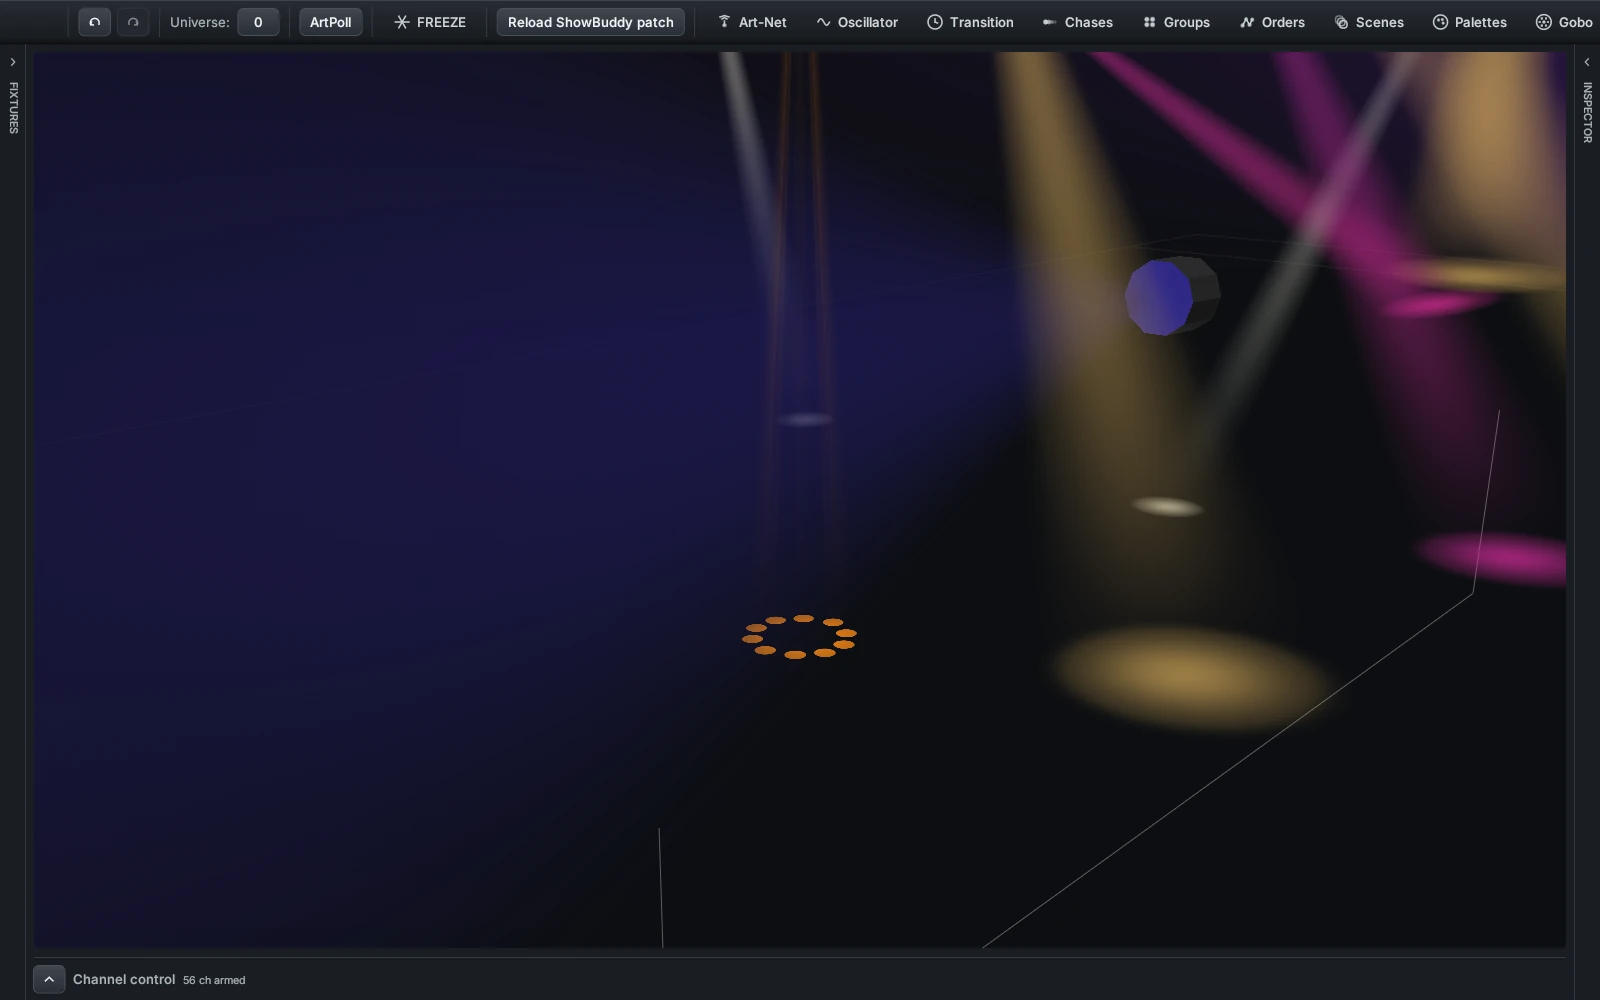Send an ArtPoll request
This screenshot has height=1000, width=1600.
[x=330, y=22]
